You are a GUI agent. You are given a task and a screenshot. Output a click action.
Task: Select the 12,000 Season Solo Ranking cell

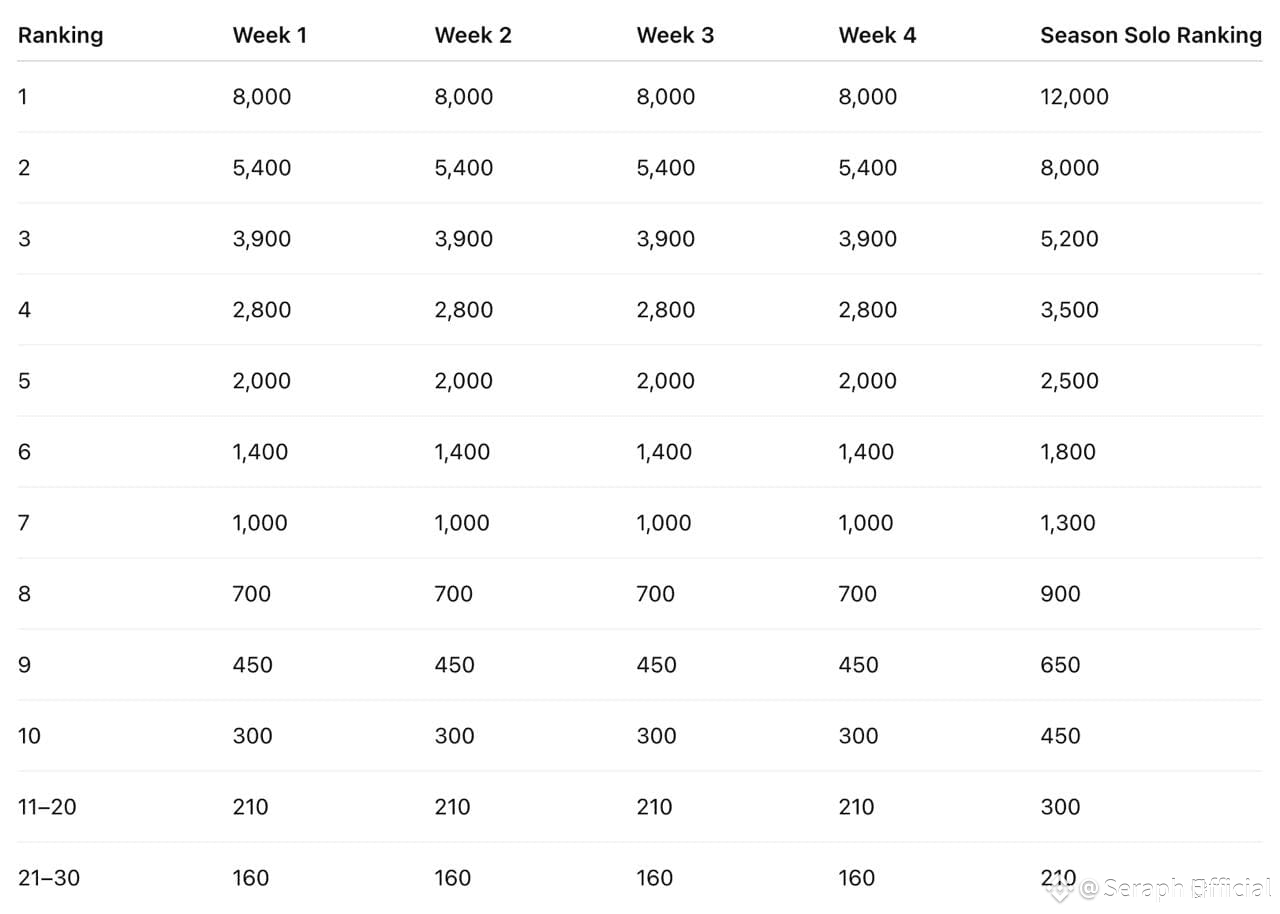click(1074, 97)
